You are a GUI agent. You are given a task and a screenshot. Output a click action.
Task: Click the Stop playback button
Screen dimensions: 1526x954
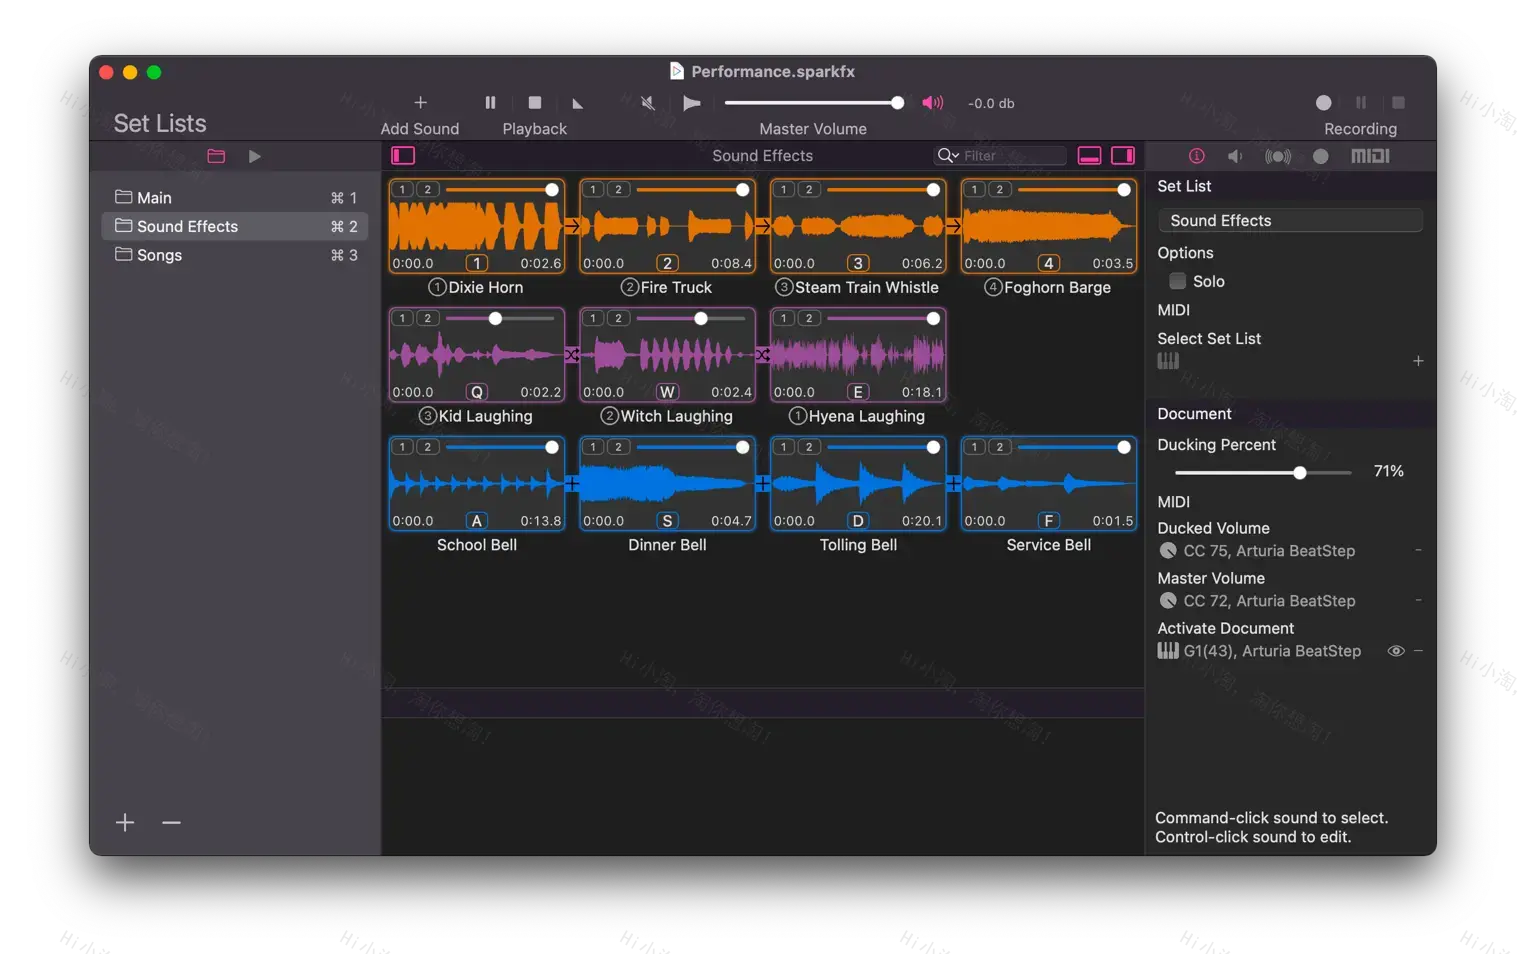(x=534, y=102)
